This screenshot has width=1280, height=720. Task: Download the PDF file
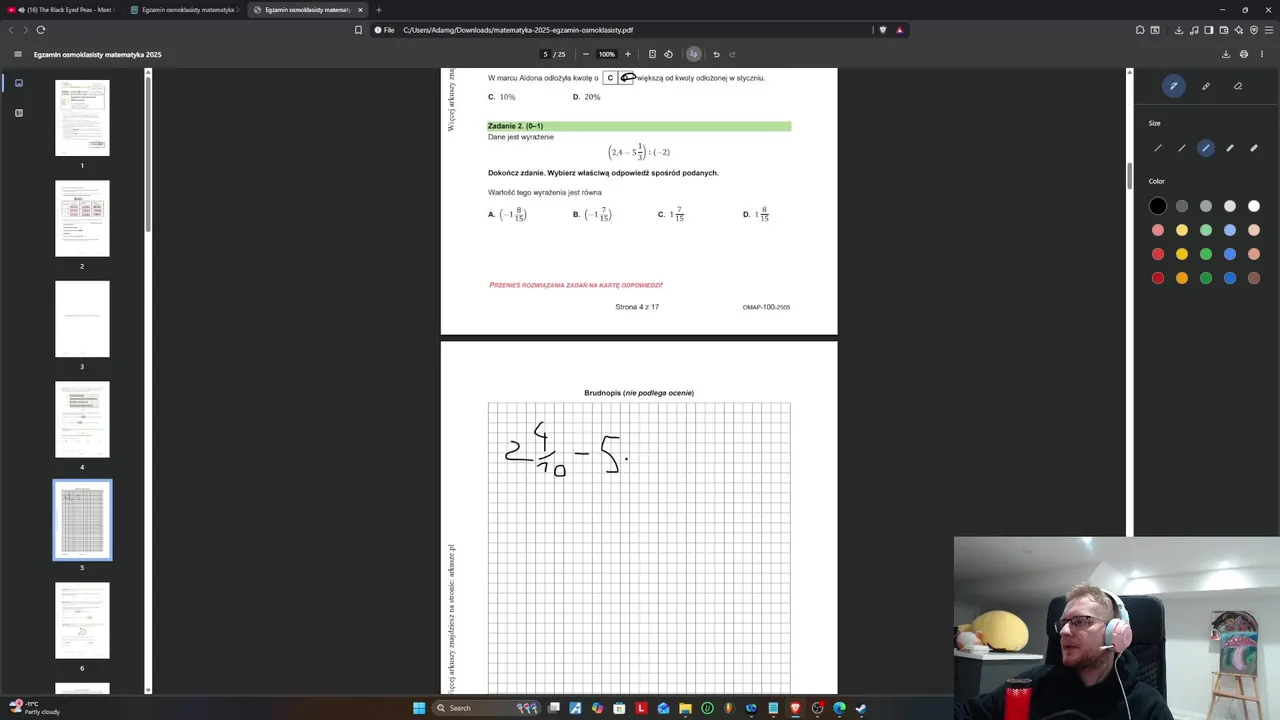click(x=1227, y=54)
